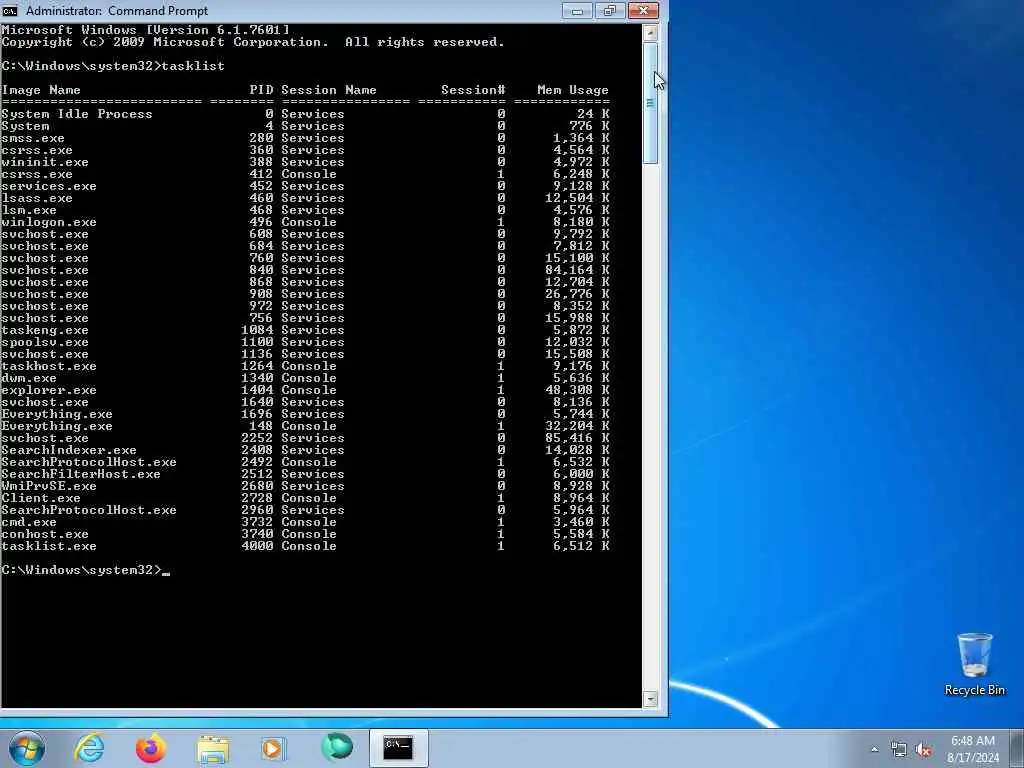Click the date 8/17/2024 in tray
1024x768 pixels.
pos(973,758)
